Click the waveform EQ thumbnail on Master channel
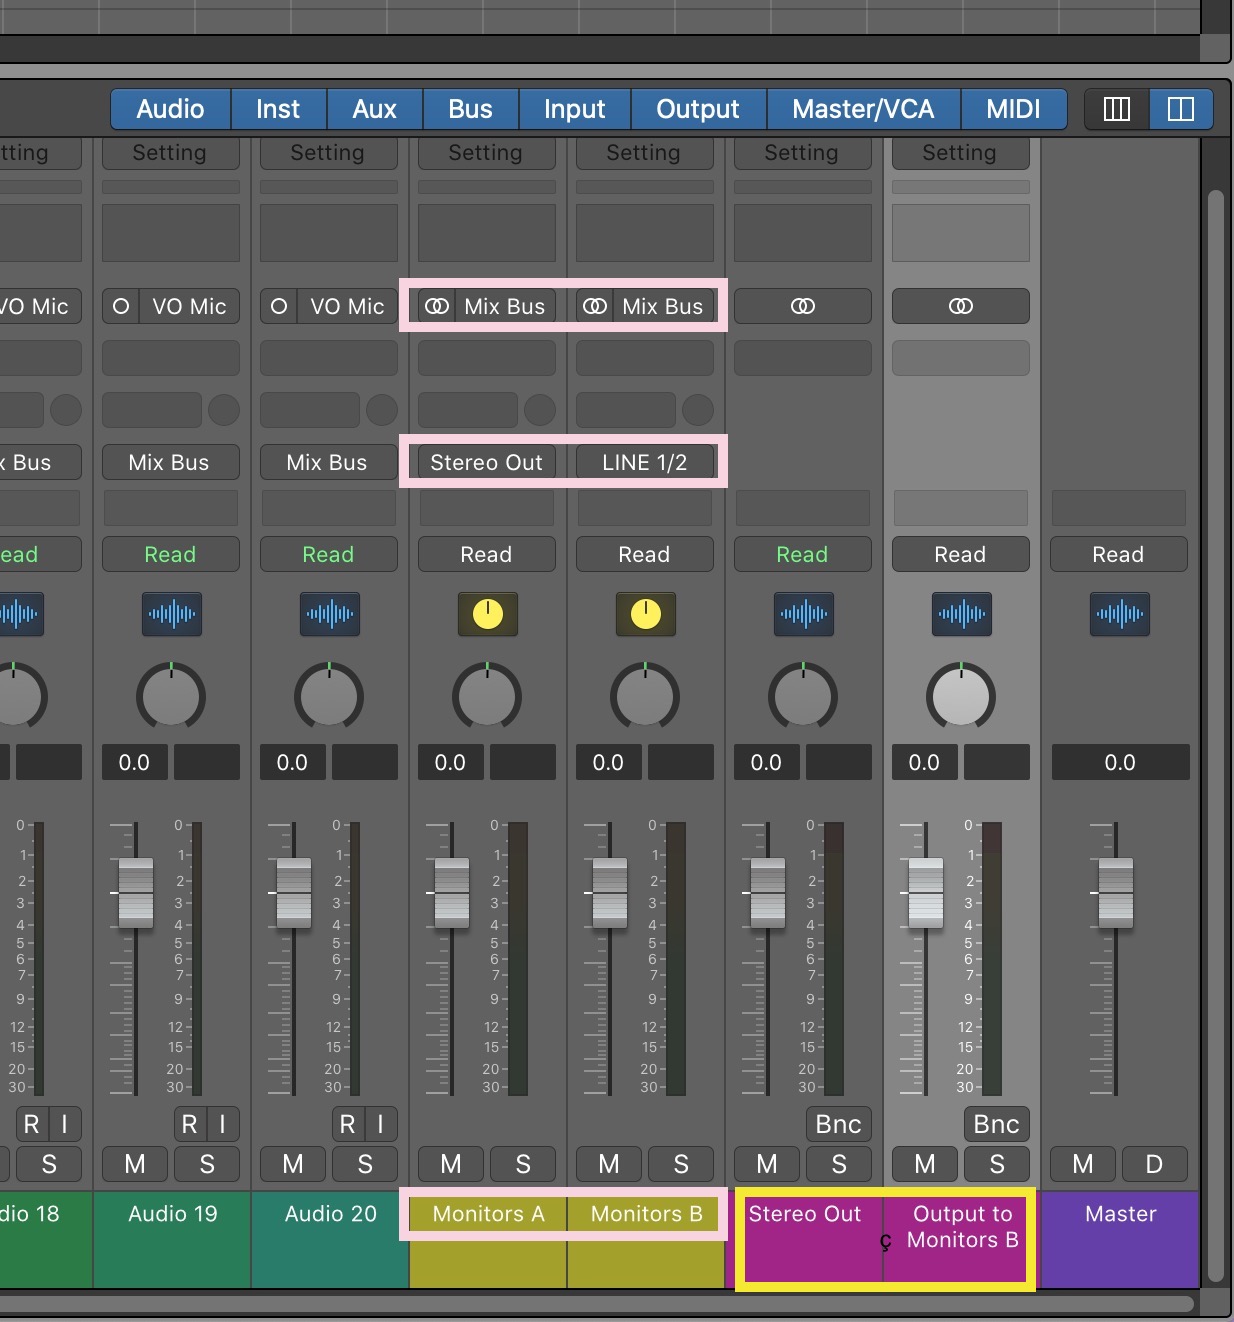The width and height of the screenshot is (1234, 1322). coord(1118,614)
